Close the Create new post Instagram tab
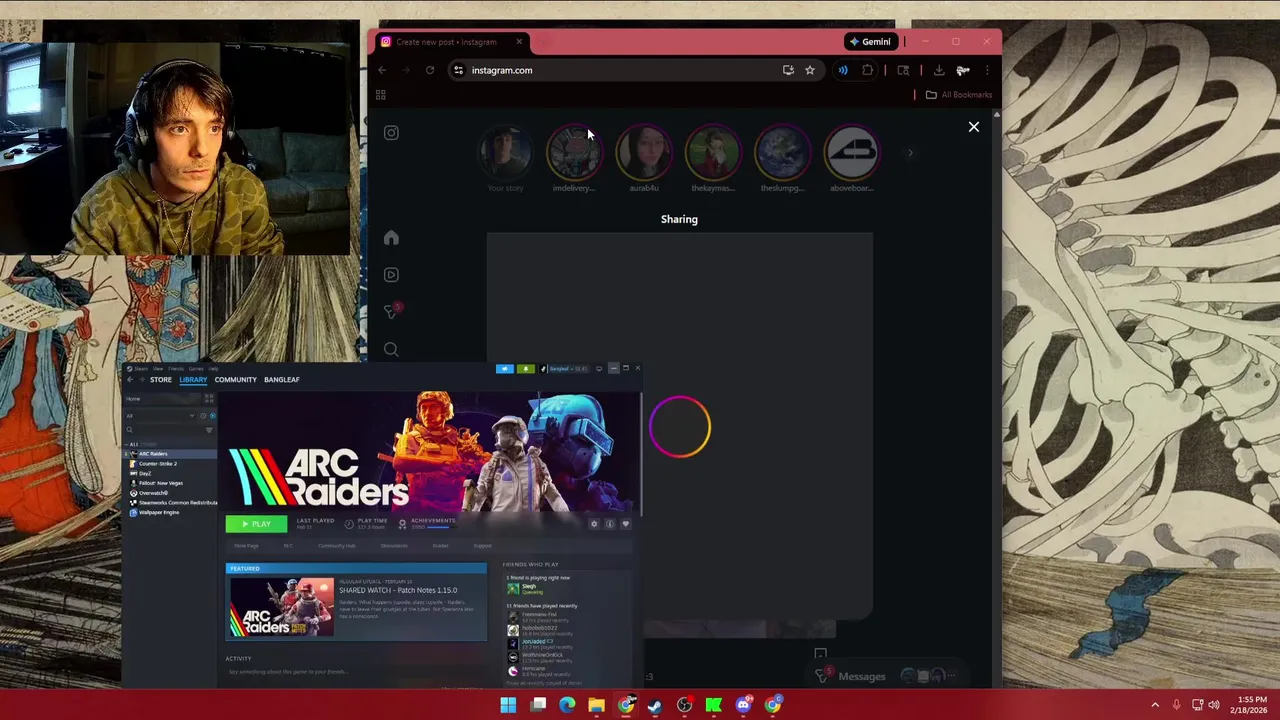 519,42
